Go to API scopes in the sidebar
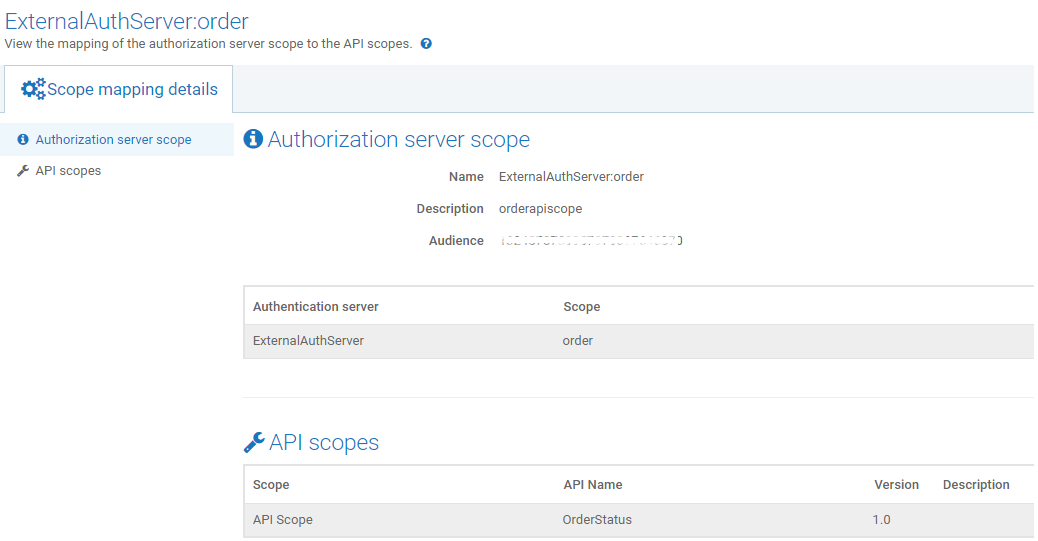 point(68,171)
